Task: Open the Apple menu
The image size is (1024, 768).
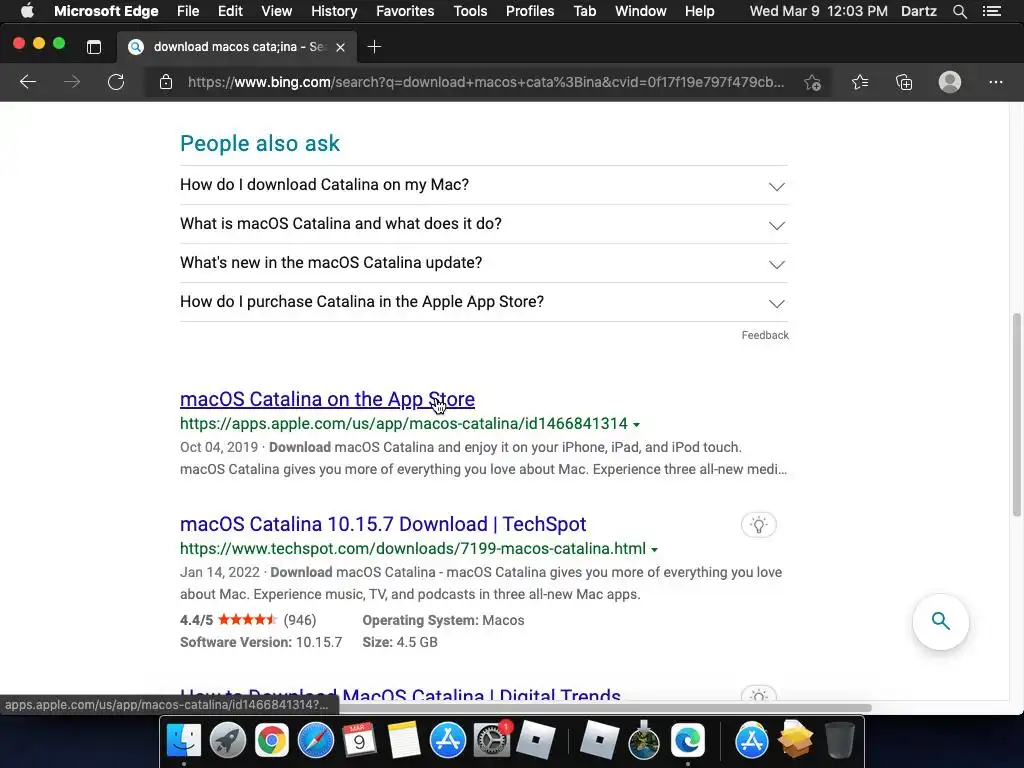Action: tap(27, 11)
